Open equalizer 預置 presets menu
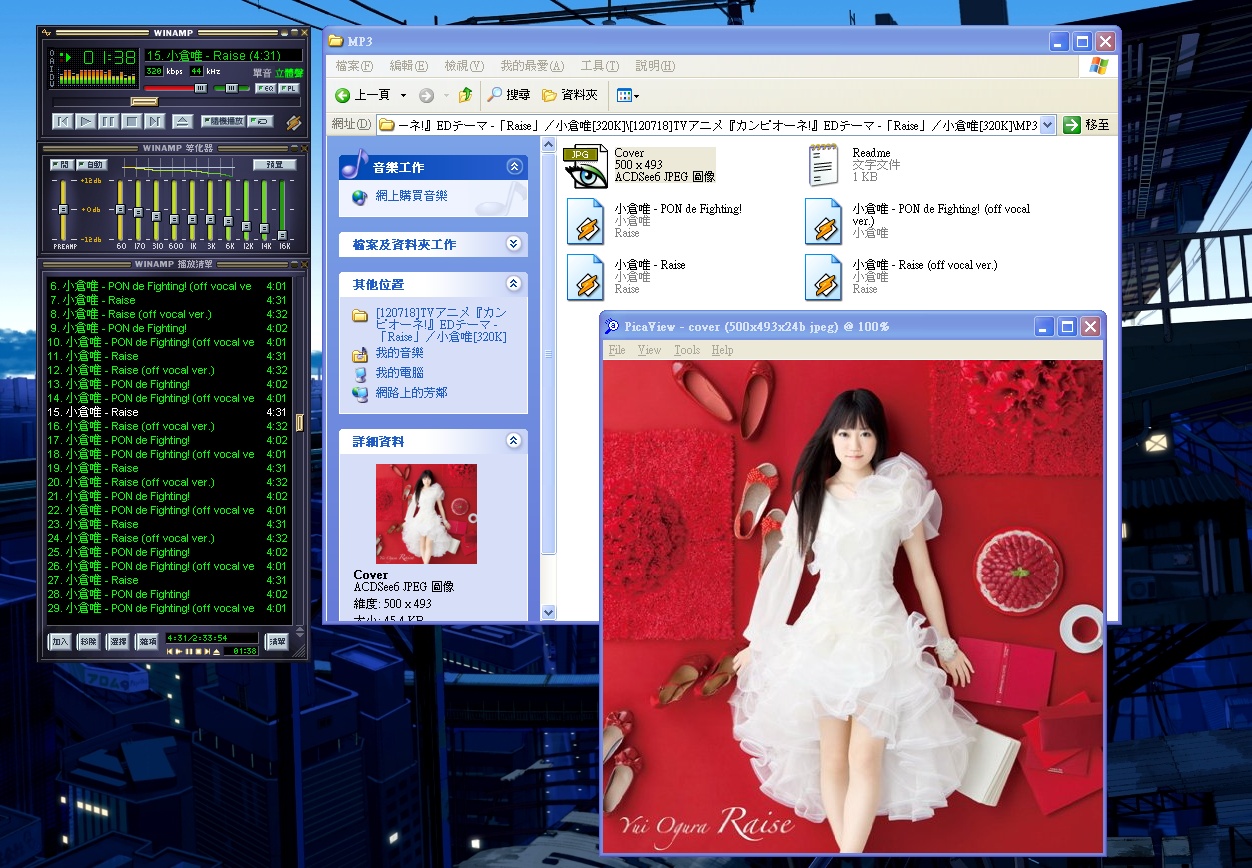 point(274,164)
